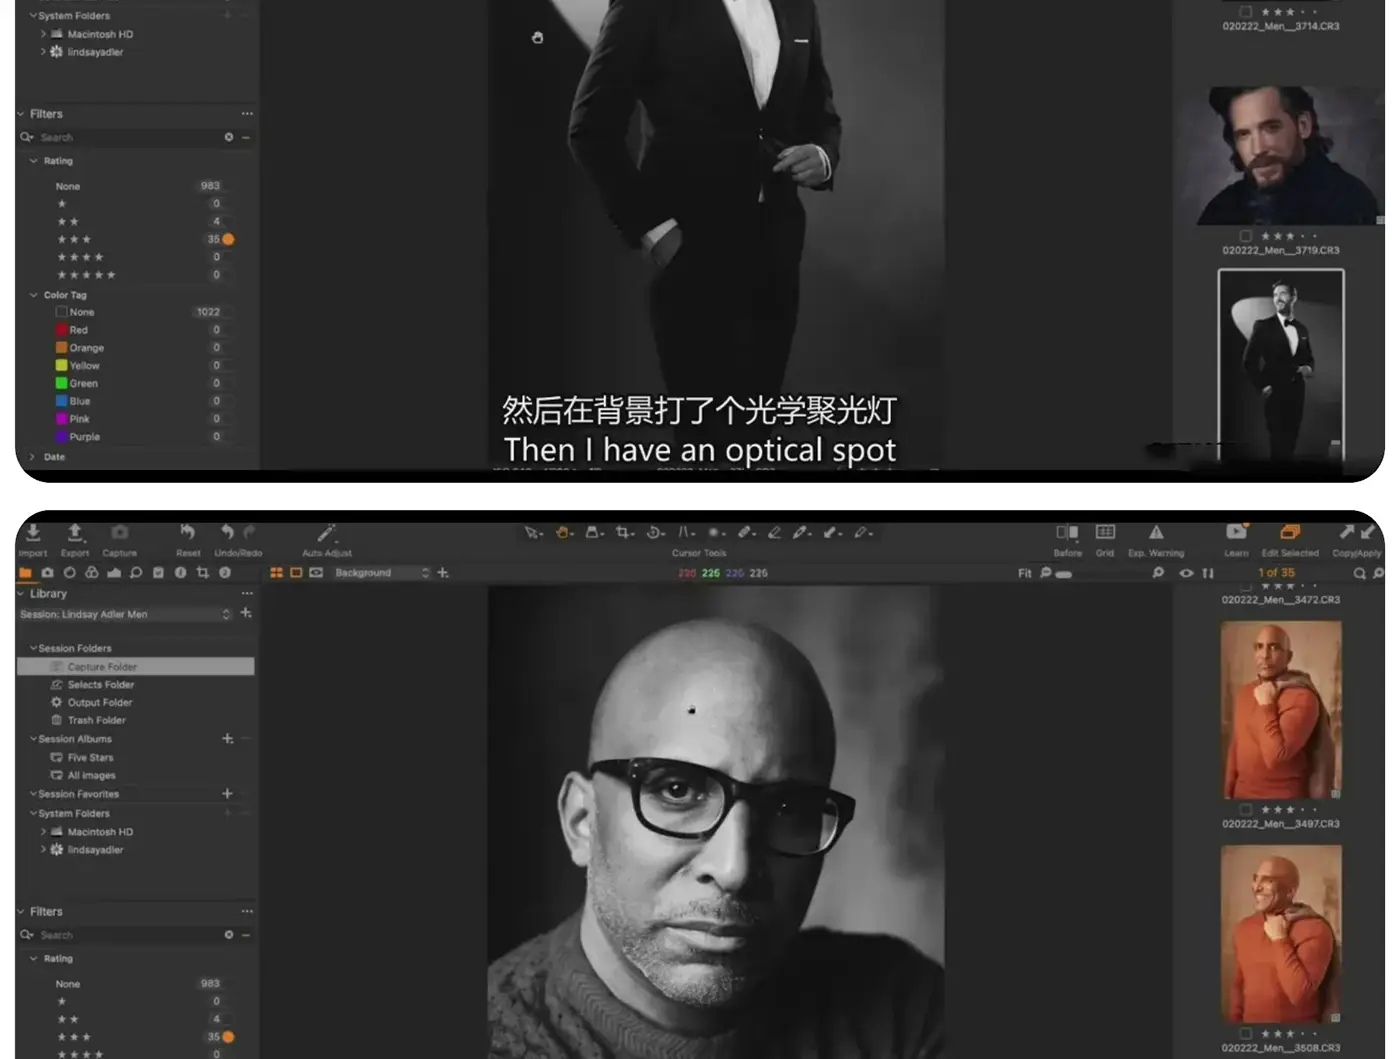Tick the checkbox under thumbnail 020222_Men__3719.CR3

click(1246, 236)
